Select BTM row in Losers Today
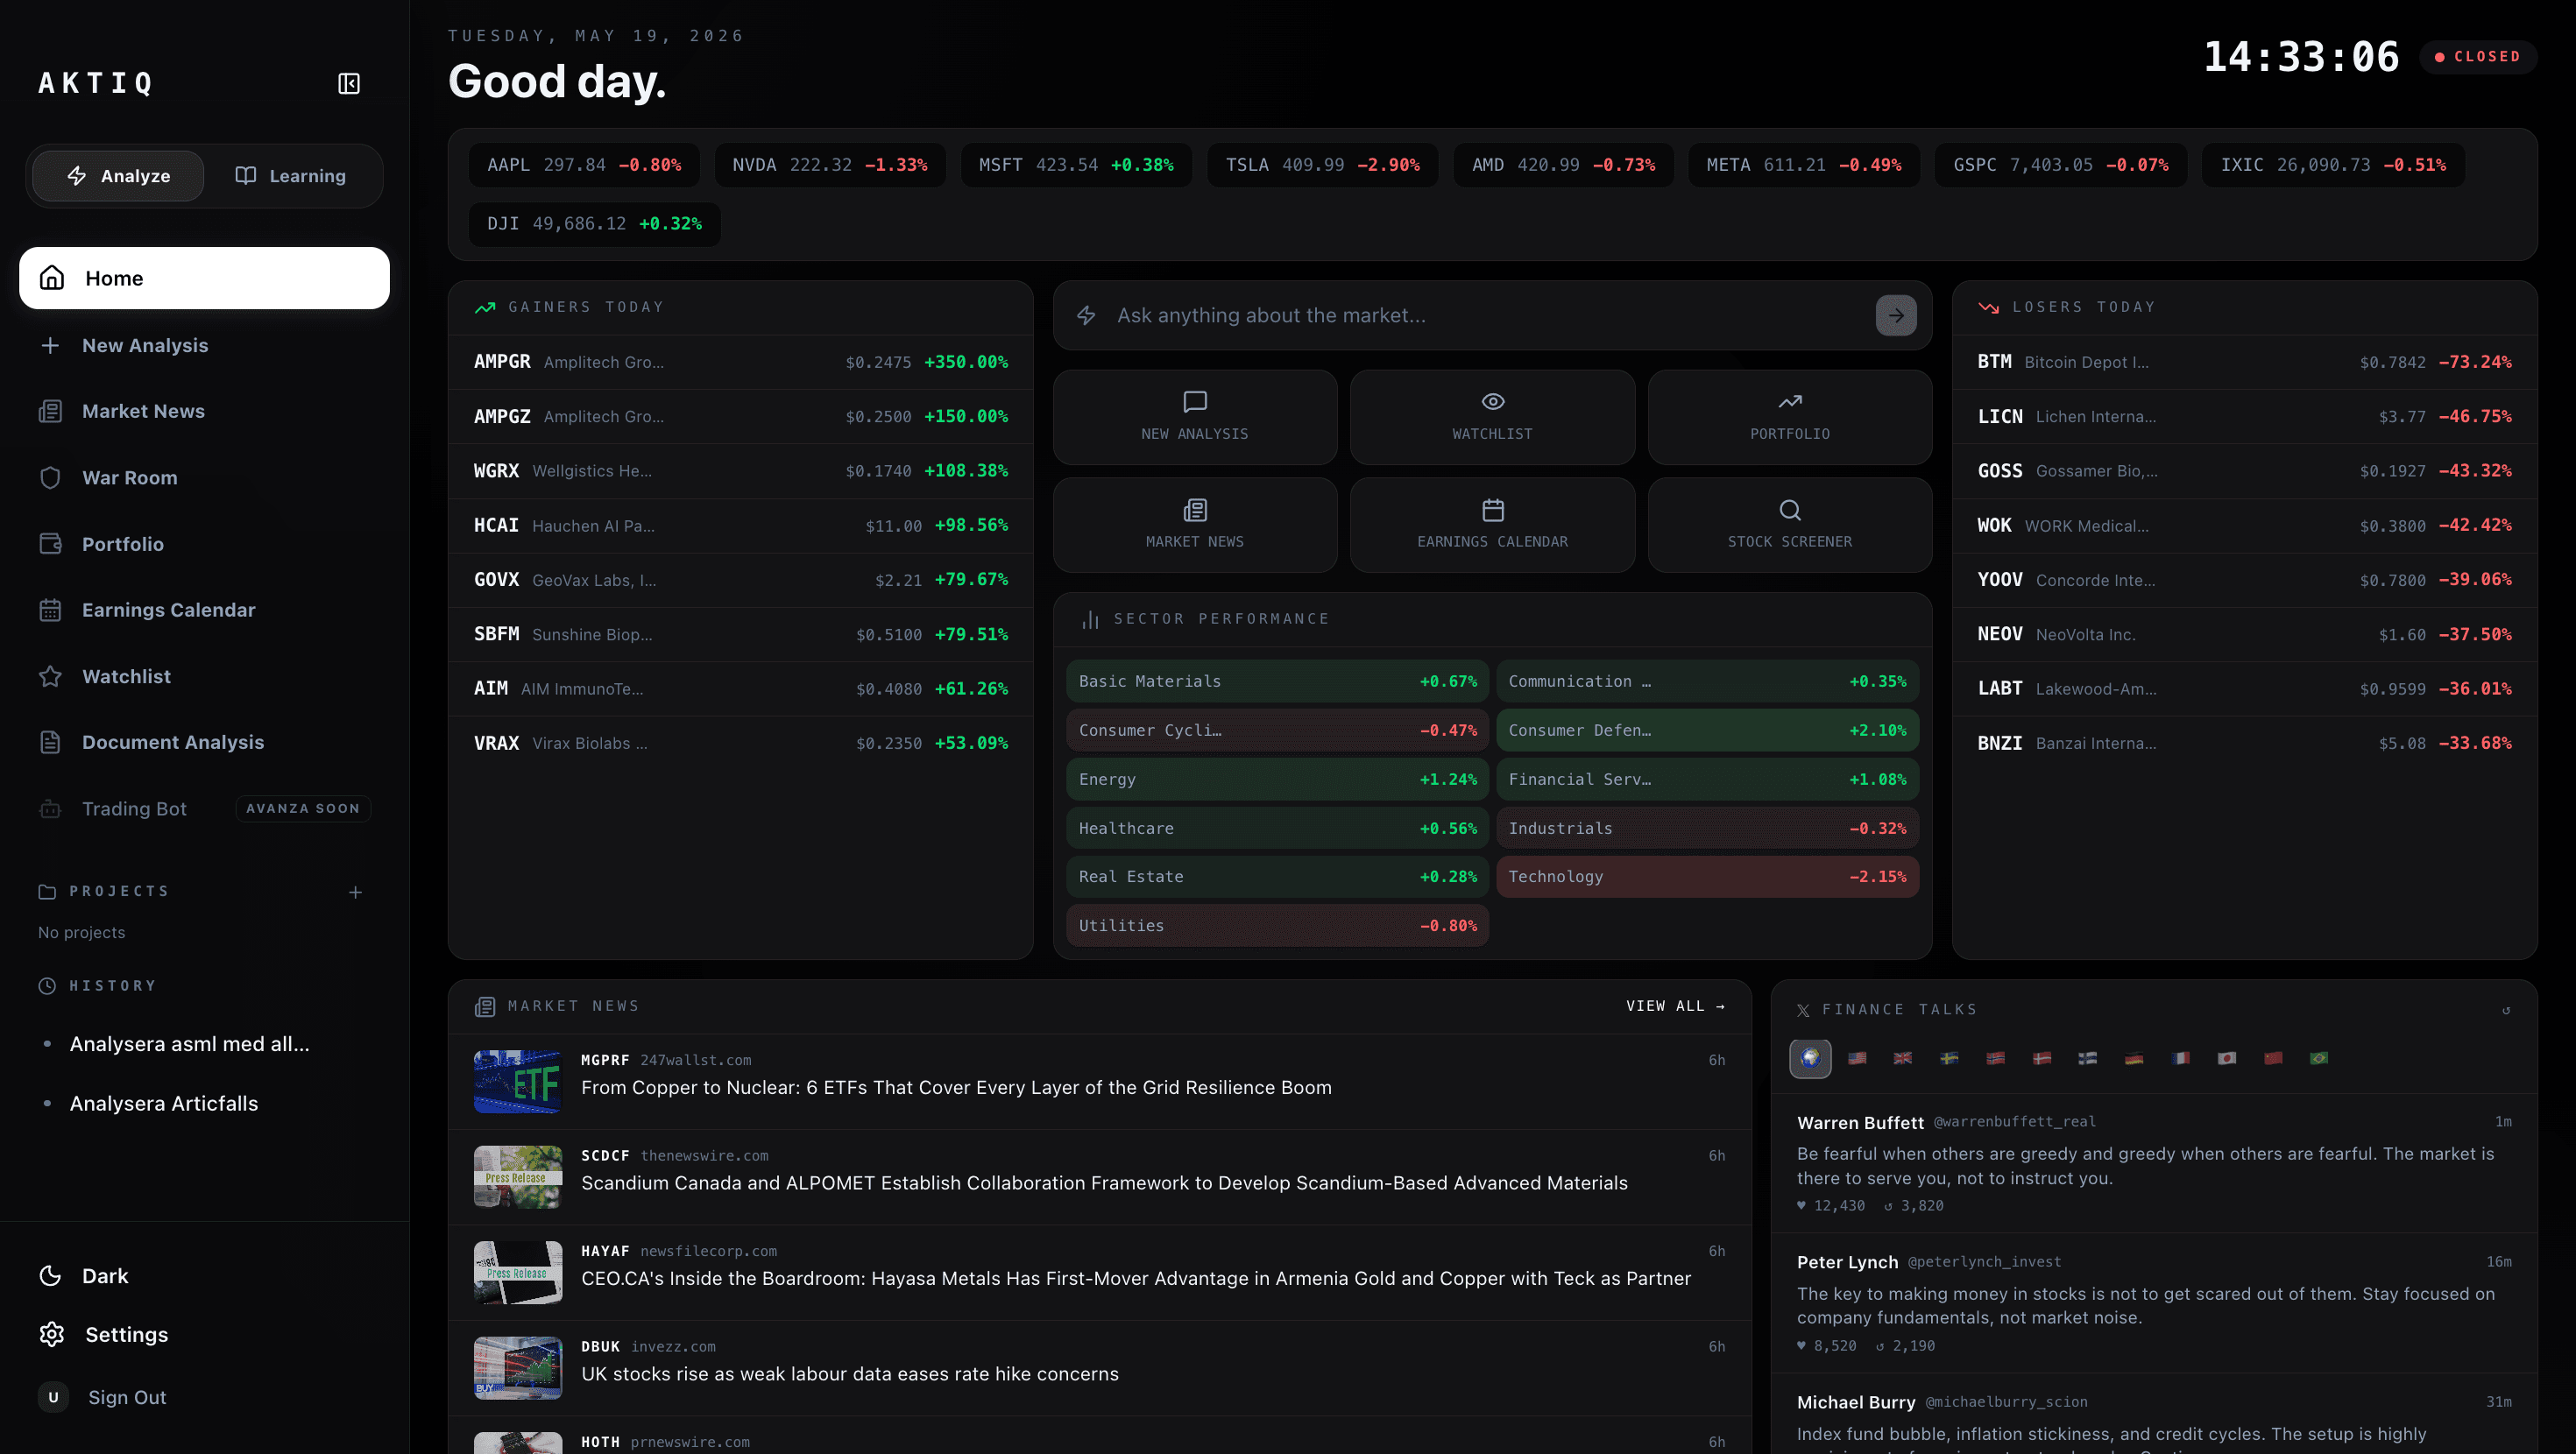The height and width of the screenshot is (1454, 2576). coord(2244,362)
